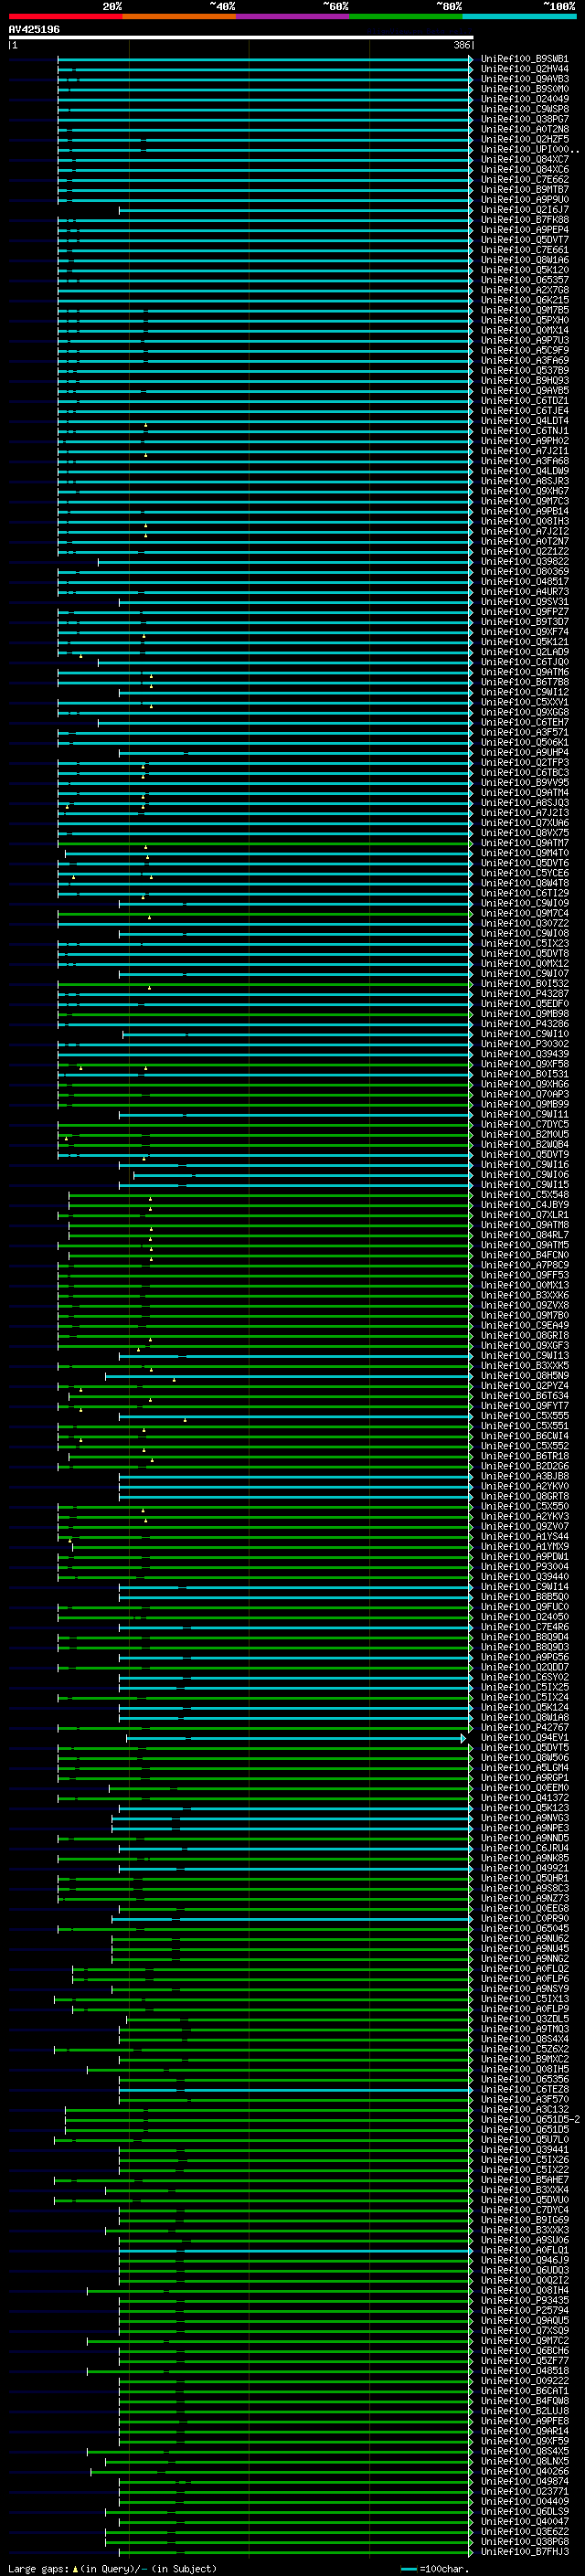The width and height of the screenshot is (585, 2576).
Task: Select hit UniRef100_C7E662
Action: pos(525,180)
